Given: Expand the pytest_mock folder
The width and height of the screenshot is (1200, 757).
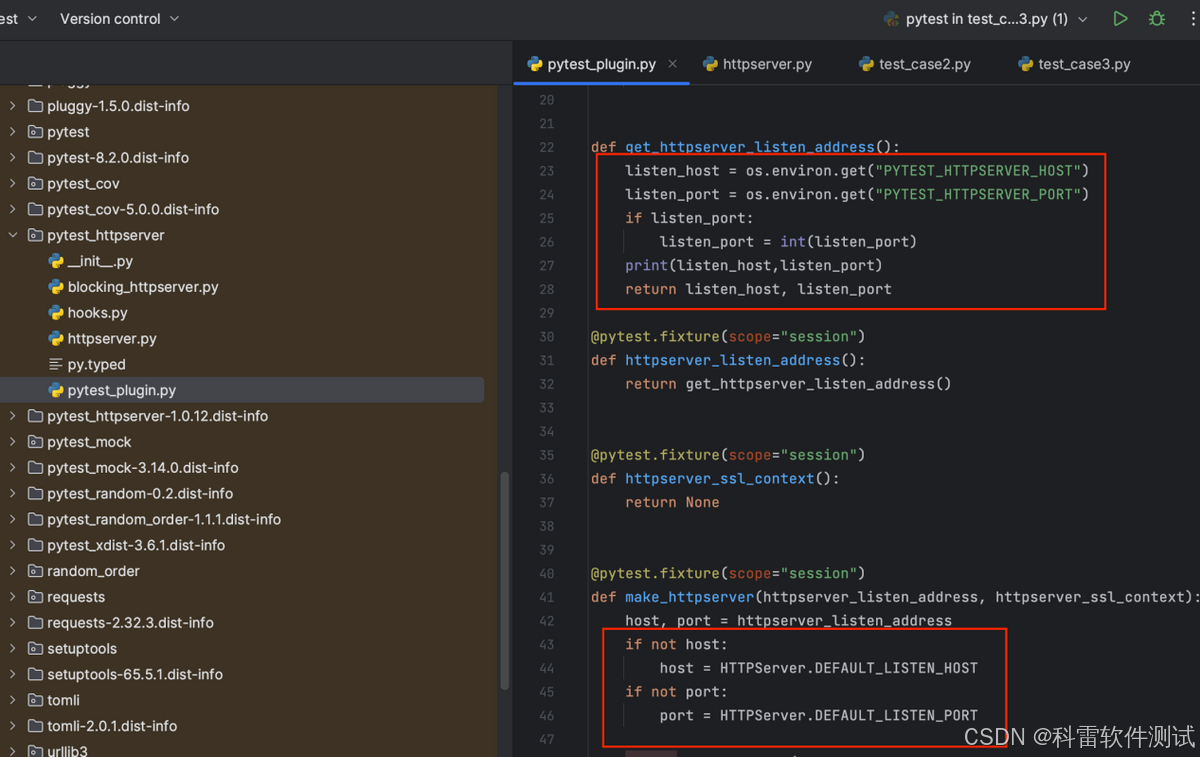Looking at the screenshot, I should coord(13,442).
